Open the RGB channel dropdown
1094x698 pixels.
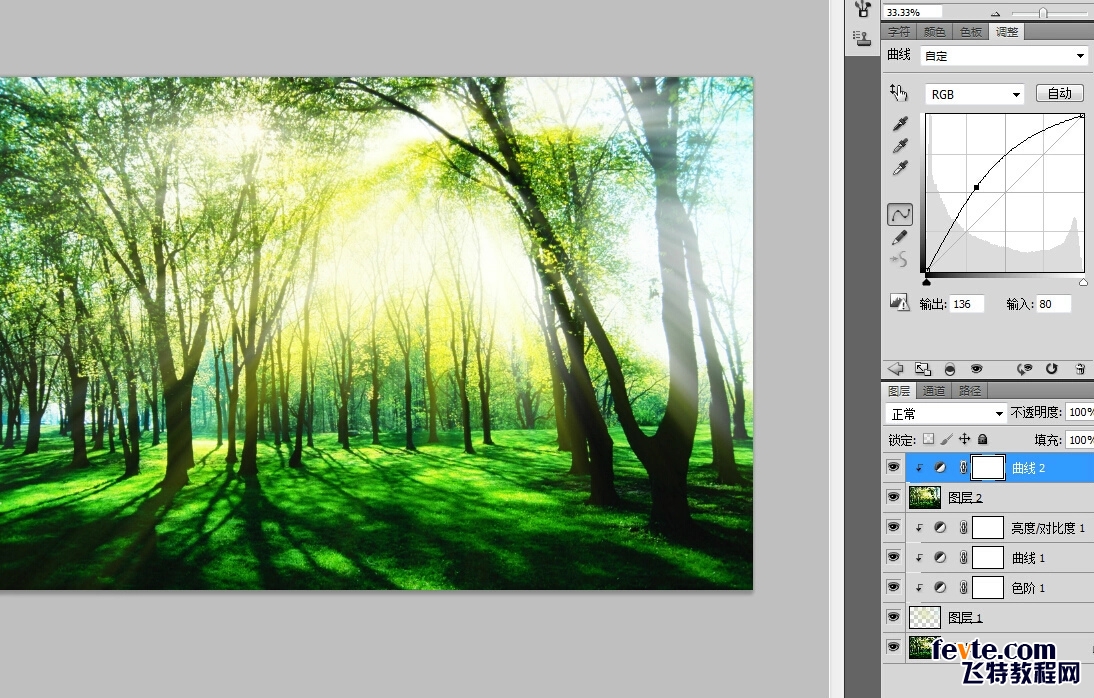pyautogui.click(x=975, y=94)
